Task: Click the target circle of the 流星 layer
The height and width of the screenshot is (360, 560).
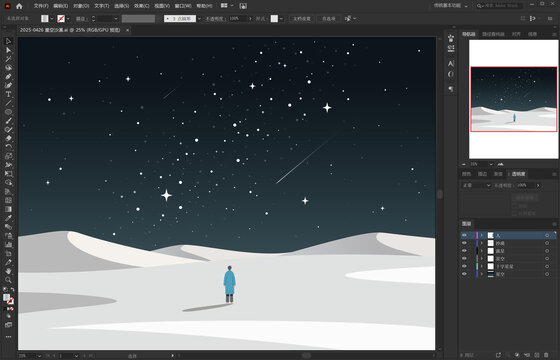Action: [x=547, y=251]
